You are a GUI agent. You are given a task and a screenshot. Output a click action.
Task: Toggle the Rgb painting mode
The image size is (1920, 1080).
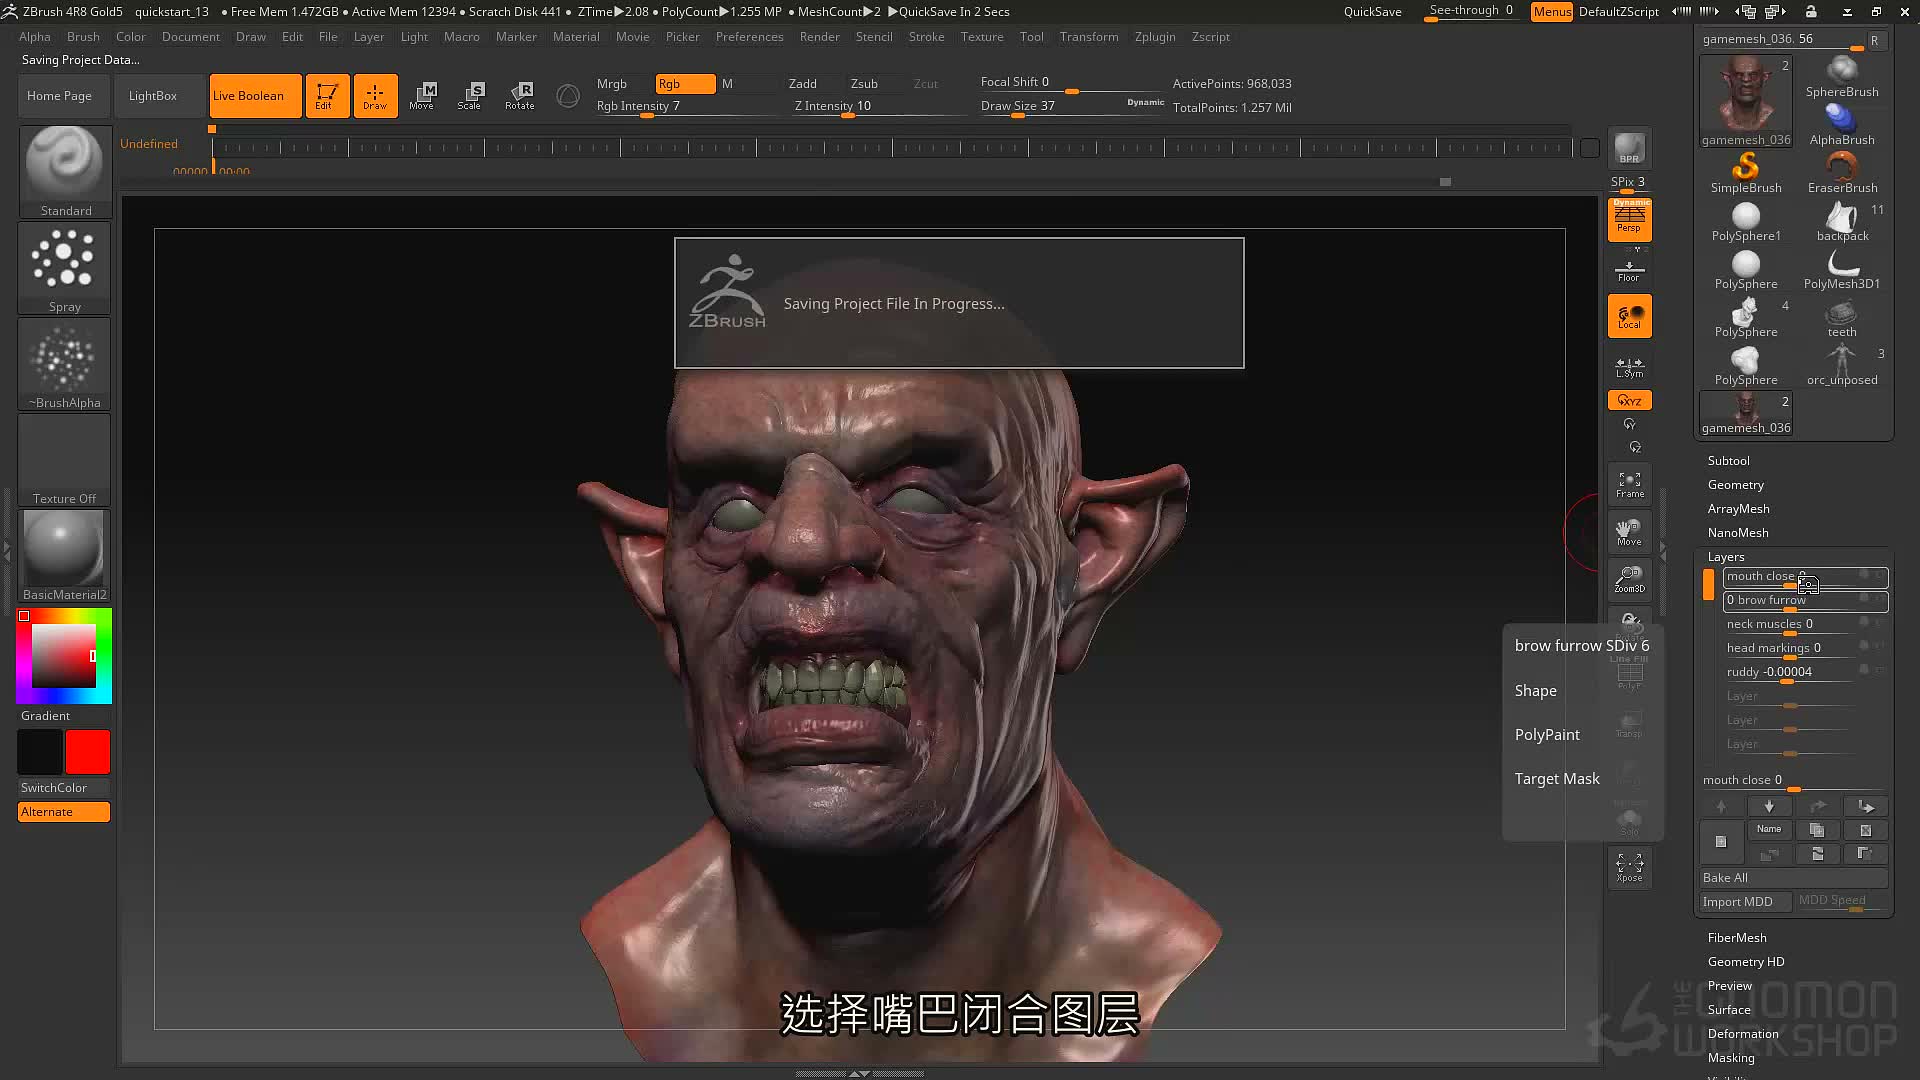685,84
